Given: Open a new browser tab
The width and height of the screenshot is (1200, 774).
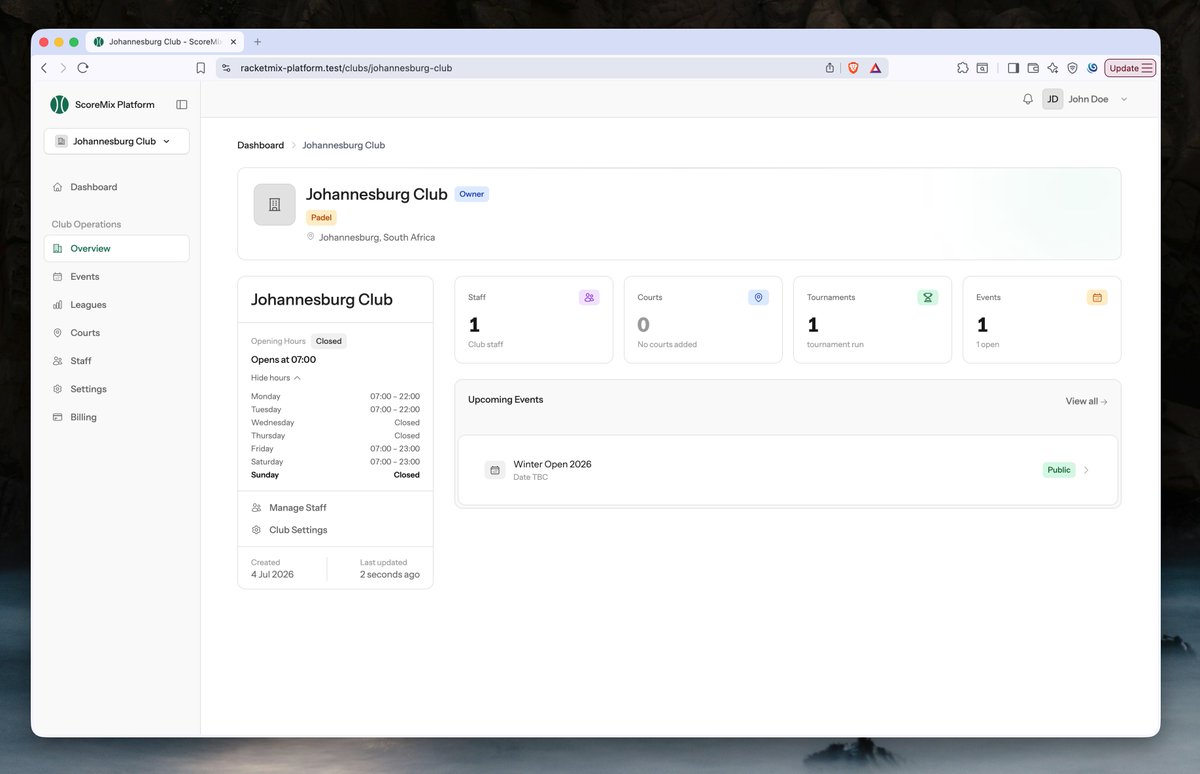Looking at the screenshot, I should (257, 42).
